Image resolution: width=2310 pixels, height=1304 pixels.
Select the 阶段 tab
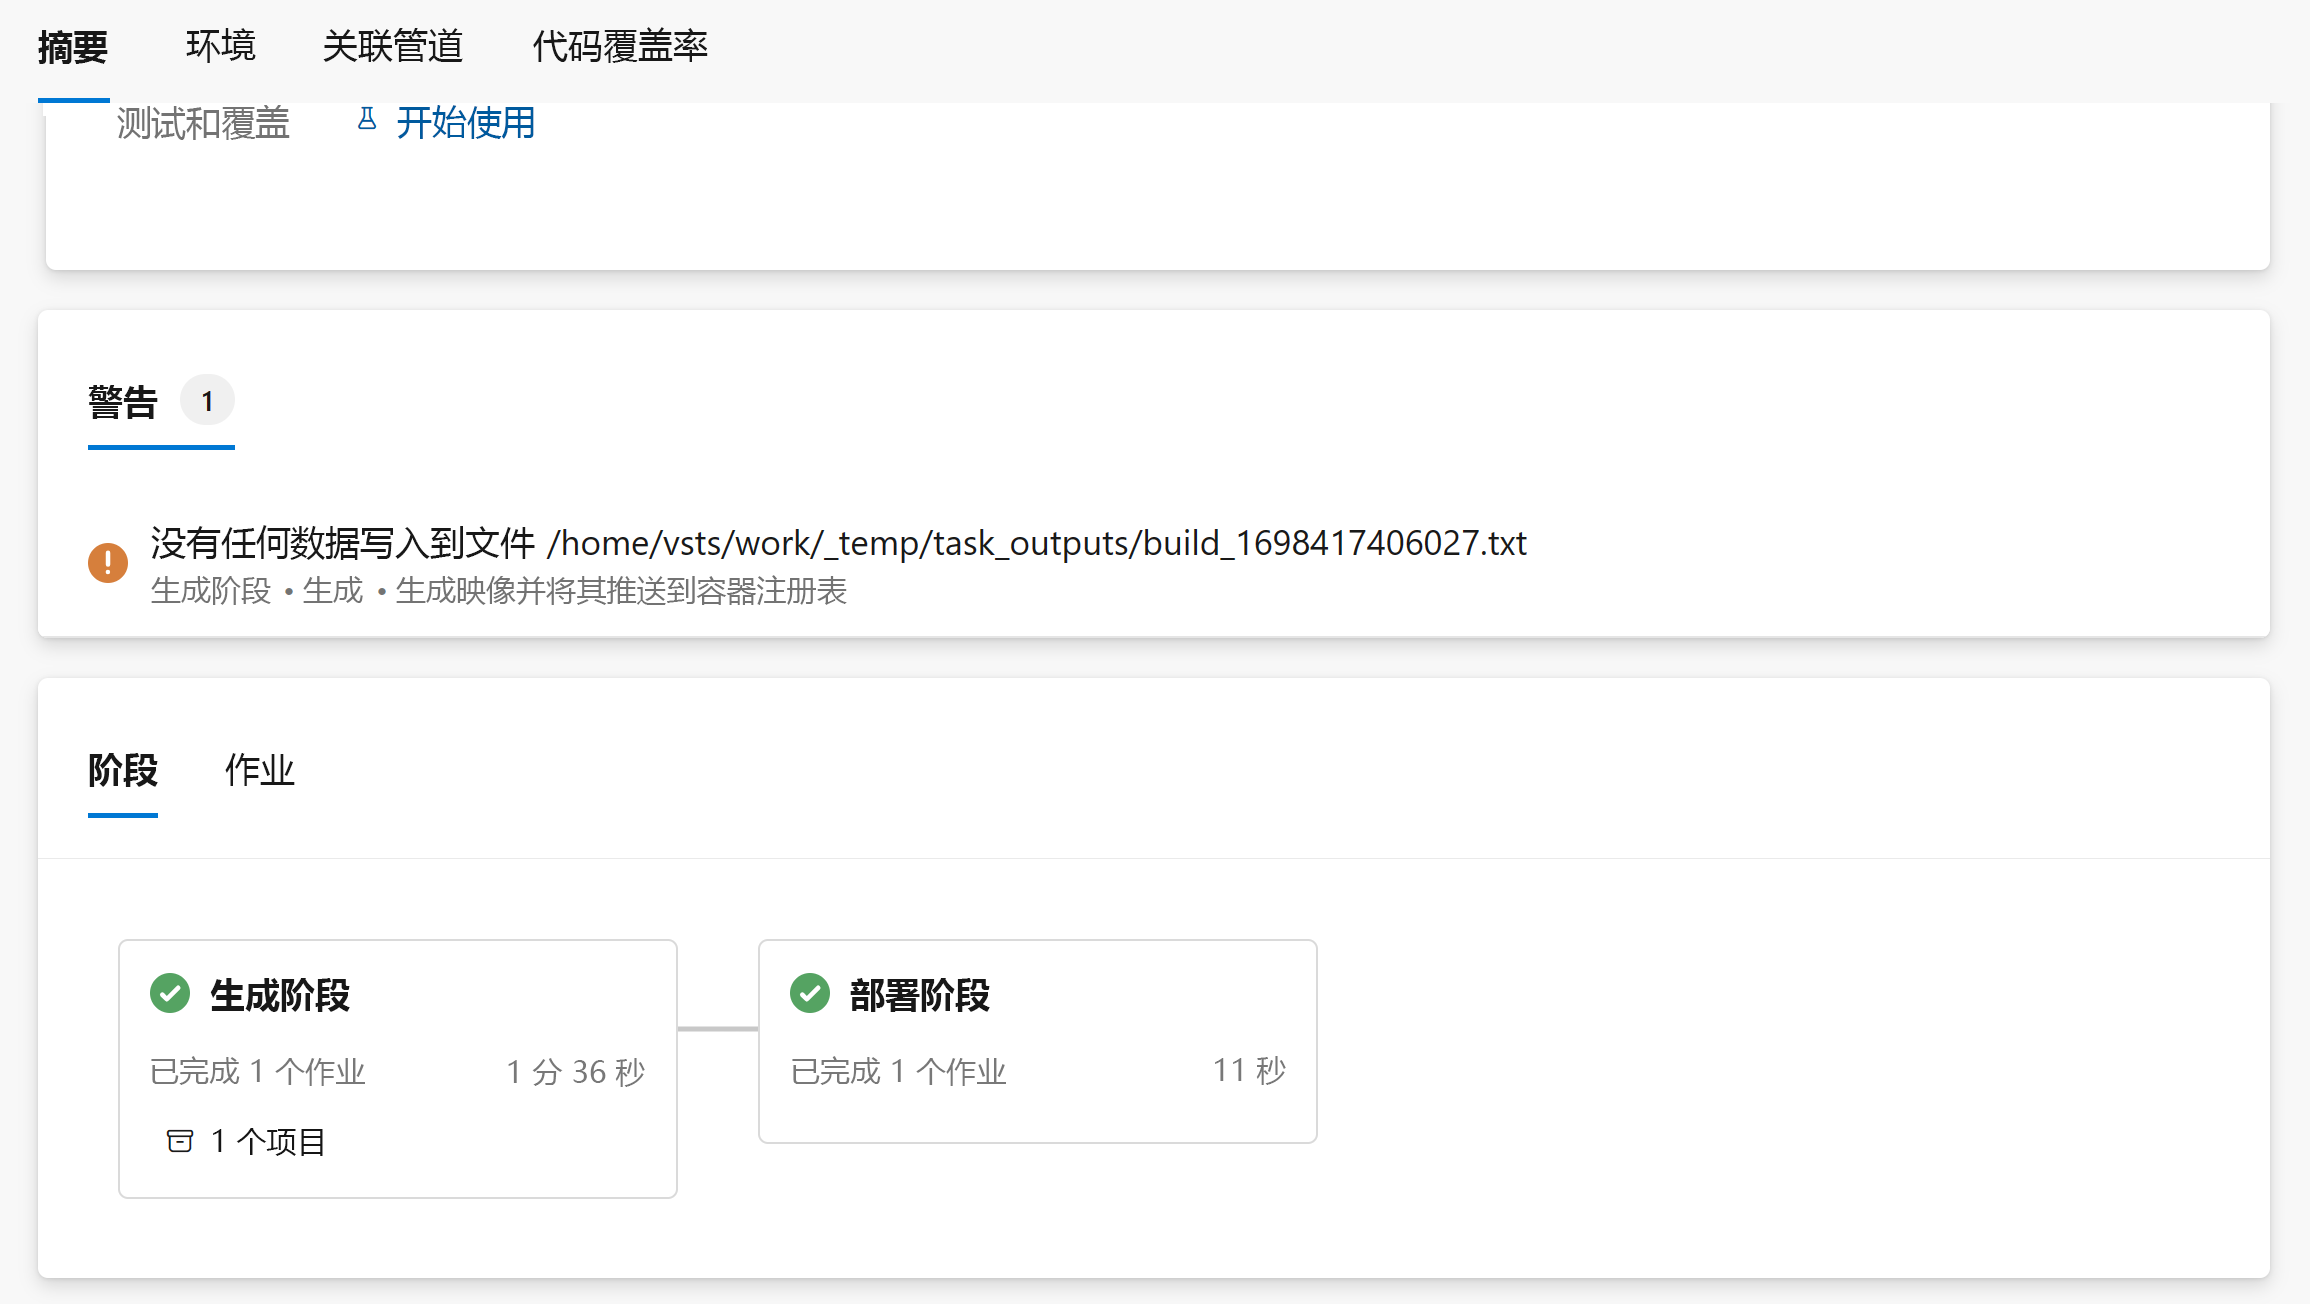[x=123, y=770]
